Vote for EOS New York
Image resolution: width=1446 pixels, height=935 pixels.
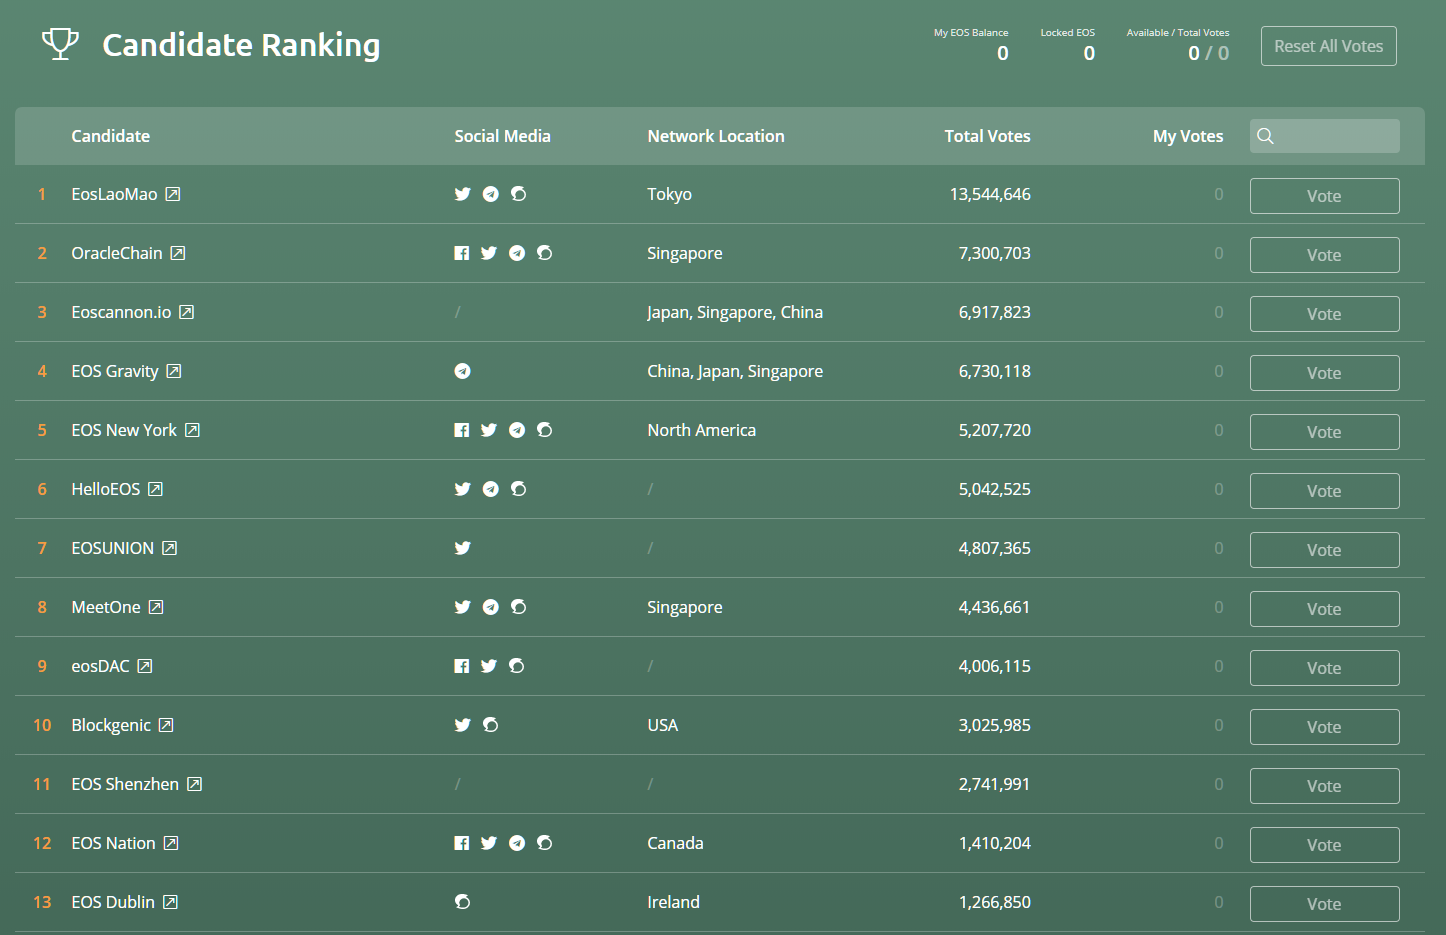(1324, 432)
